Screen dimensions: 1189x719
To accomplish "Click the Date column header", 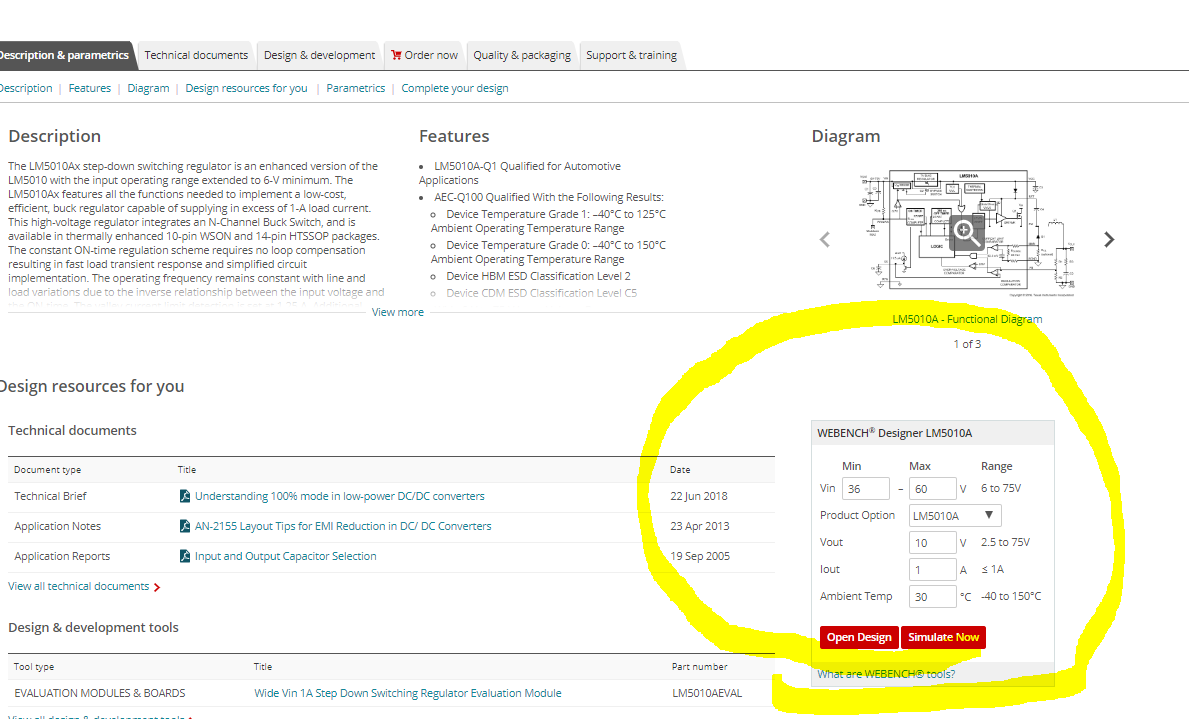I will (x=680, y=470).
